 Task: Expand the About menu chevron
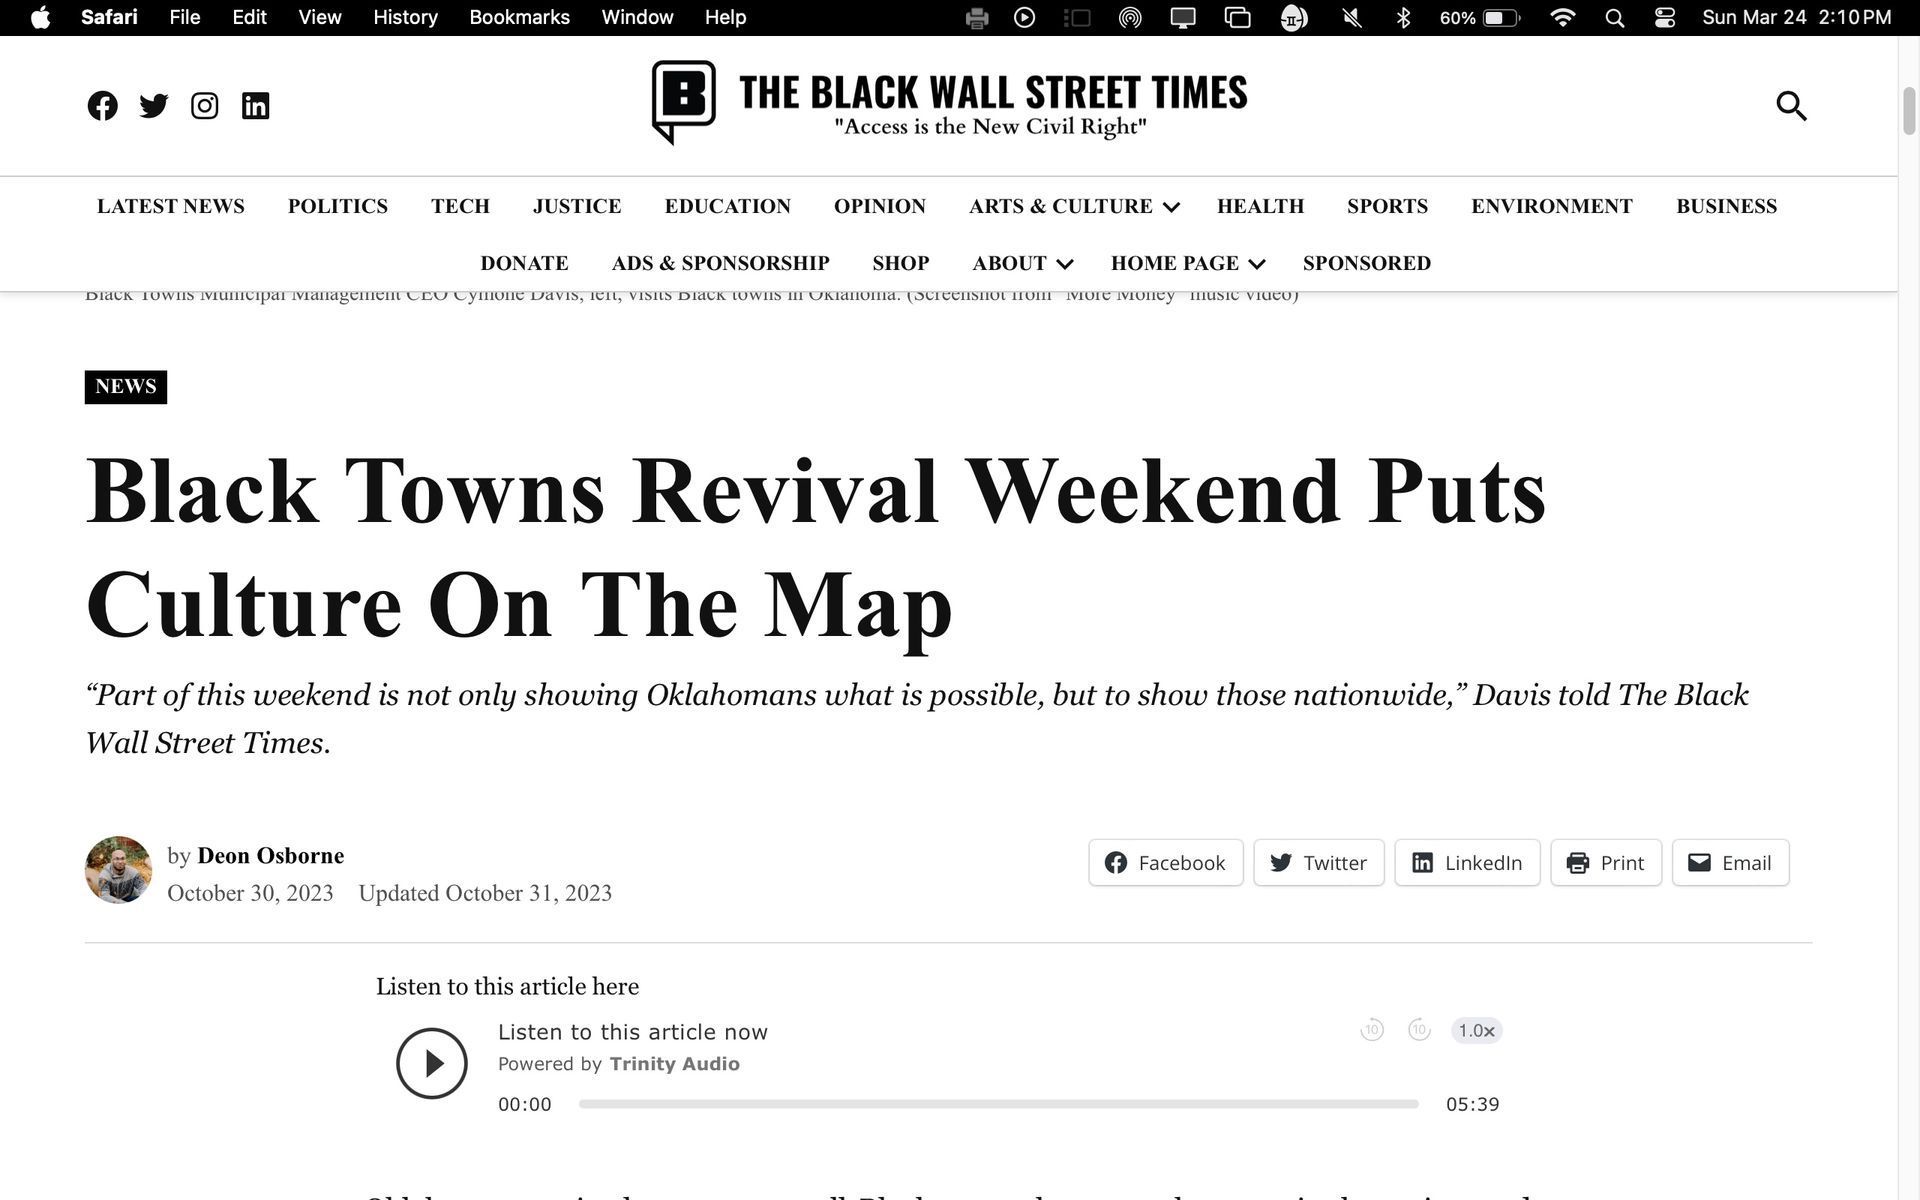[1065, 264]
